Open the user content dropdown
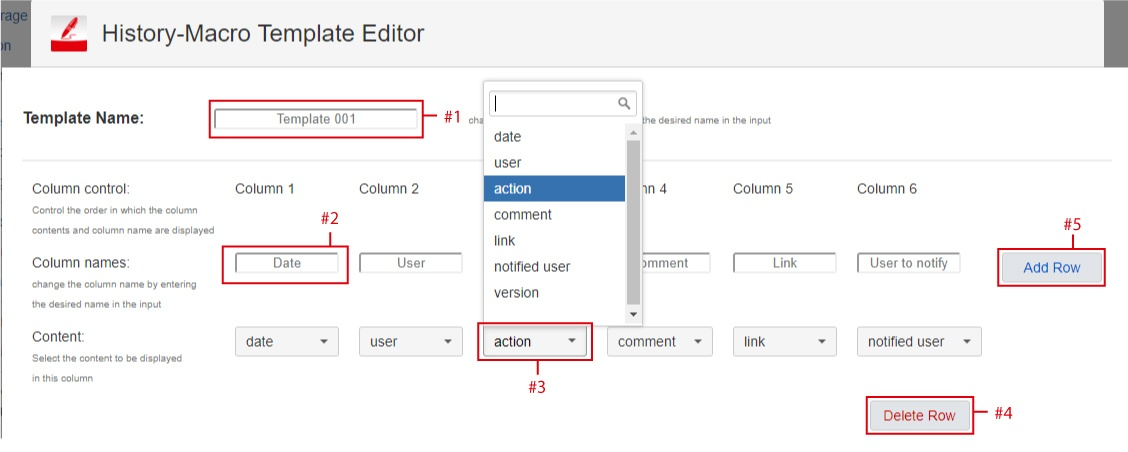Screen dimensions: 1128x452 410,342
